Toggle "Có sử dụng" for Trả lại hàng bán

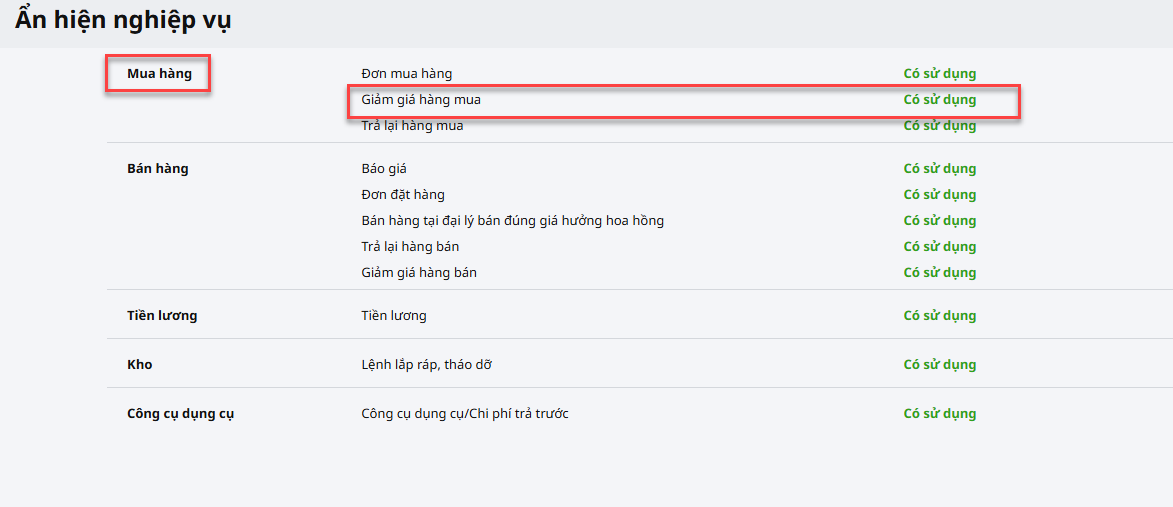point(939,247)
